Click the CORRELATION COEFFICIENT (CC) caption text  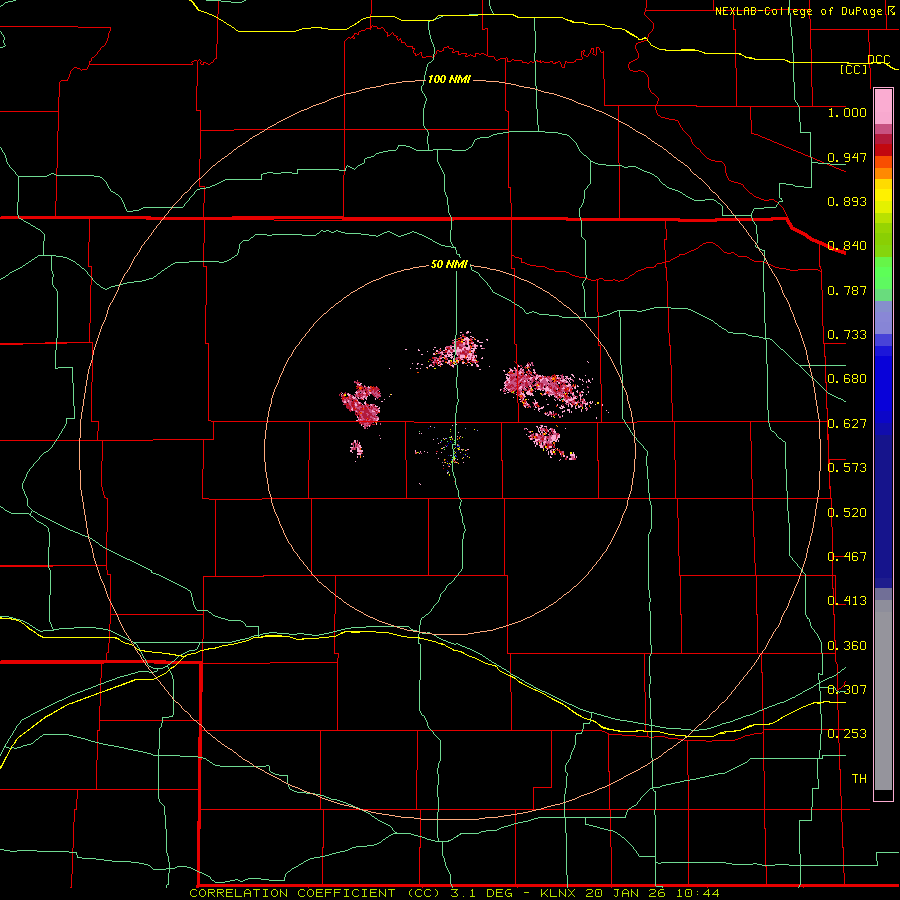pyautogui.click(x=316, y=893)
